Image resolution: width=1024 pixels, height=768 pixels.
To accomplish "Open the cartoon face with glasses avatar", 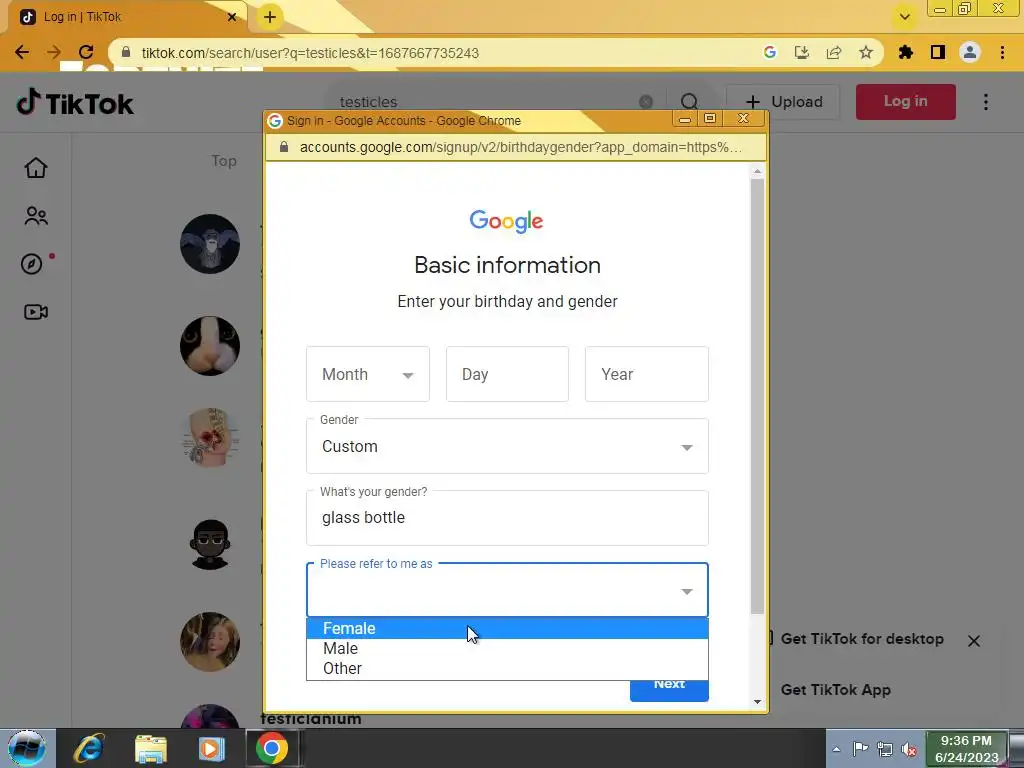I will pyautogui.click(x=210, y=544).
